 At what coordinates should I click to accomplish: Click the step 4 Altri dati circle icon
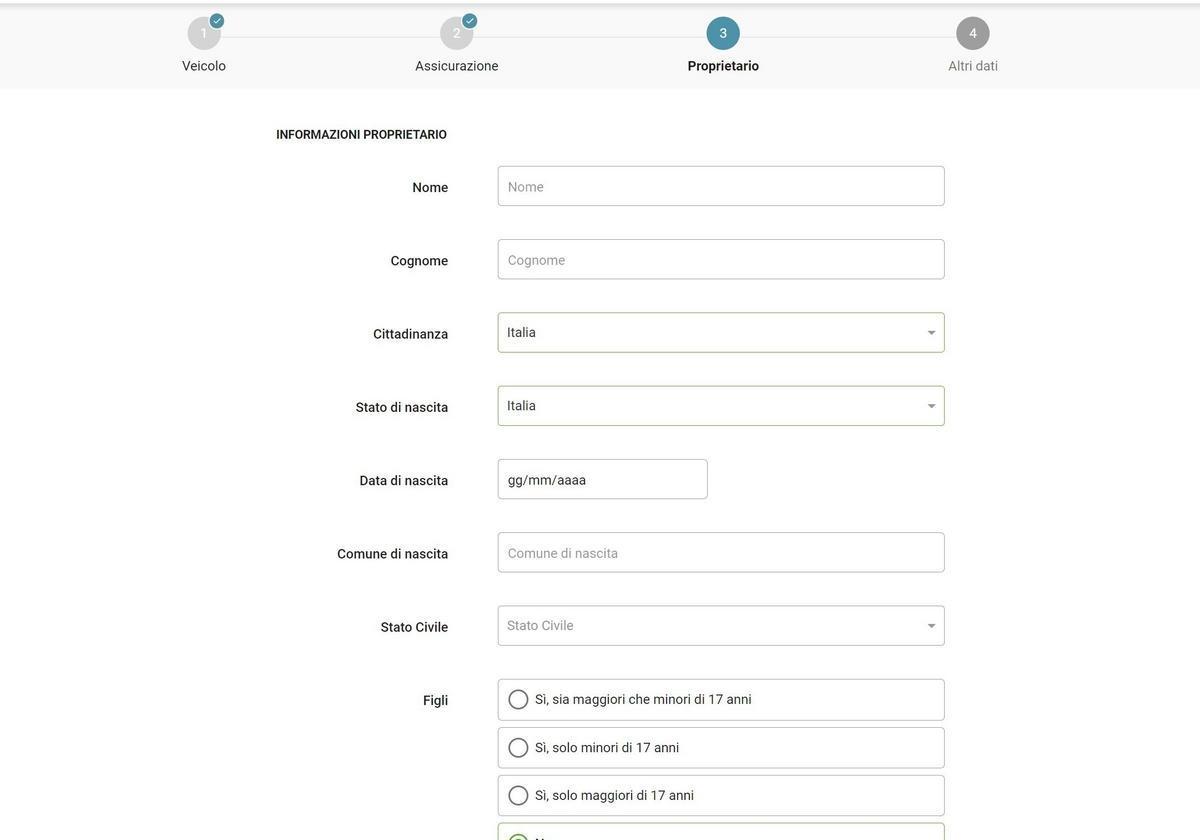(972, 33)
